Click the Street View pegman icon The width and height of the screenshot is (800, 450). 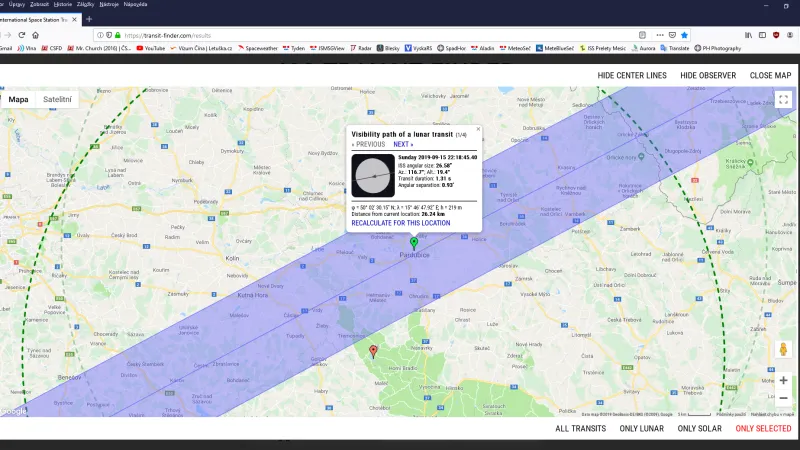click(x=783, y=350)
